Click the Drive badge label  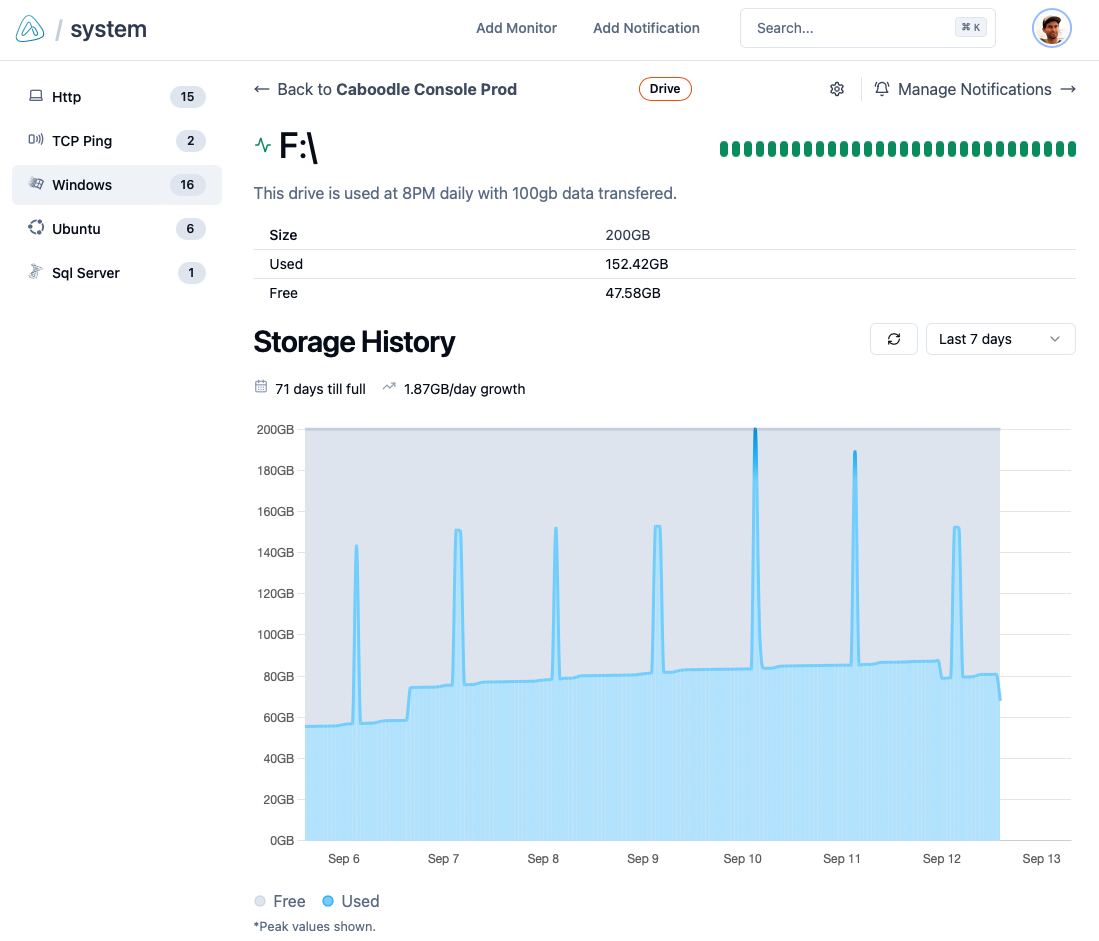coord(665,89)
